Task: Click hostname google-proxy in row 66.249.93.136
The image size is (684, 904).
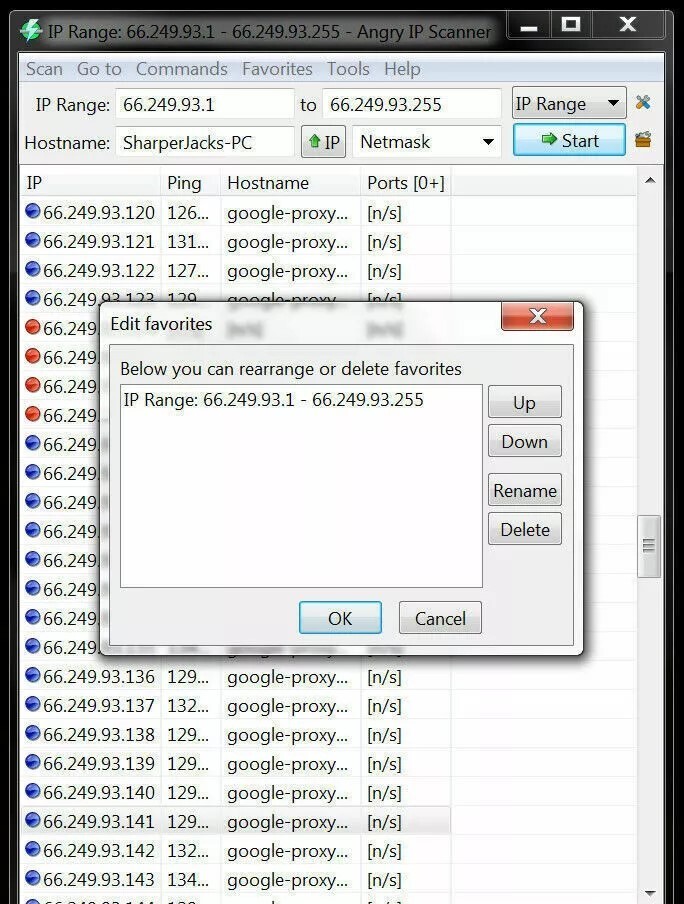Action: point(287,677)
